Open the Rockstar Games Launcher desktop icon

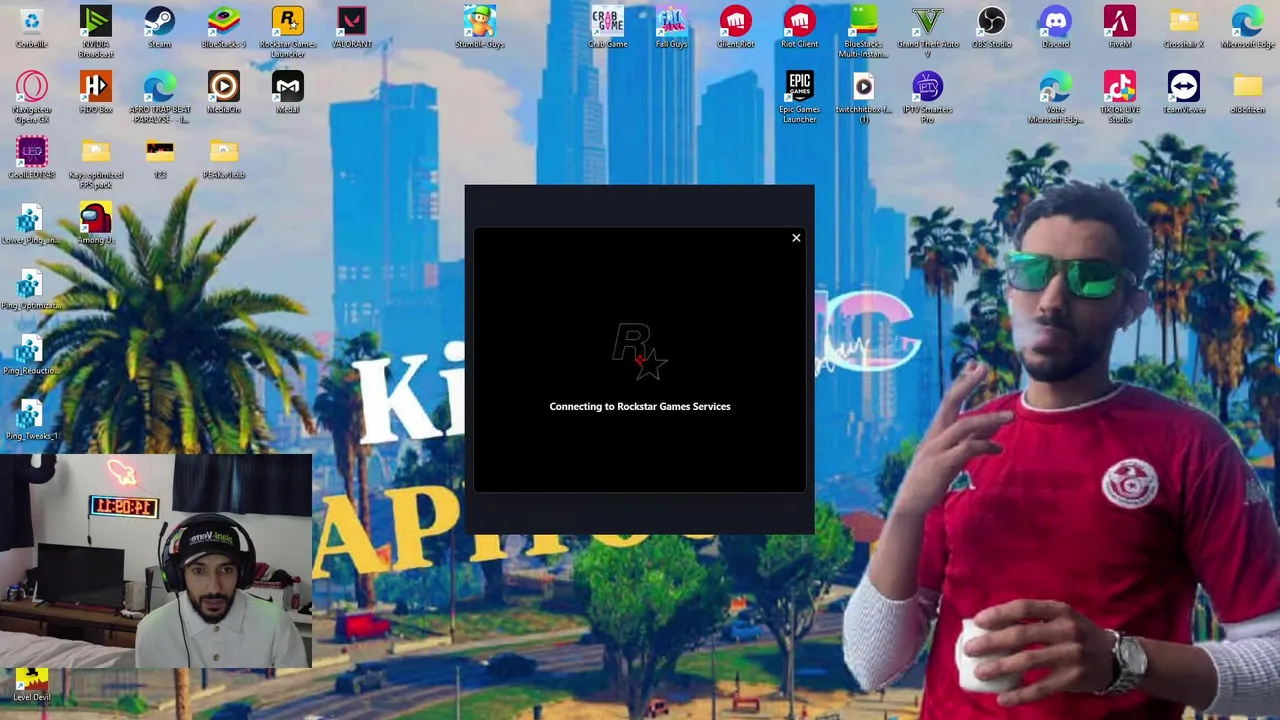(x=288, y=32)
